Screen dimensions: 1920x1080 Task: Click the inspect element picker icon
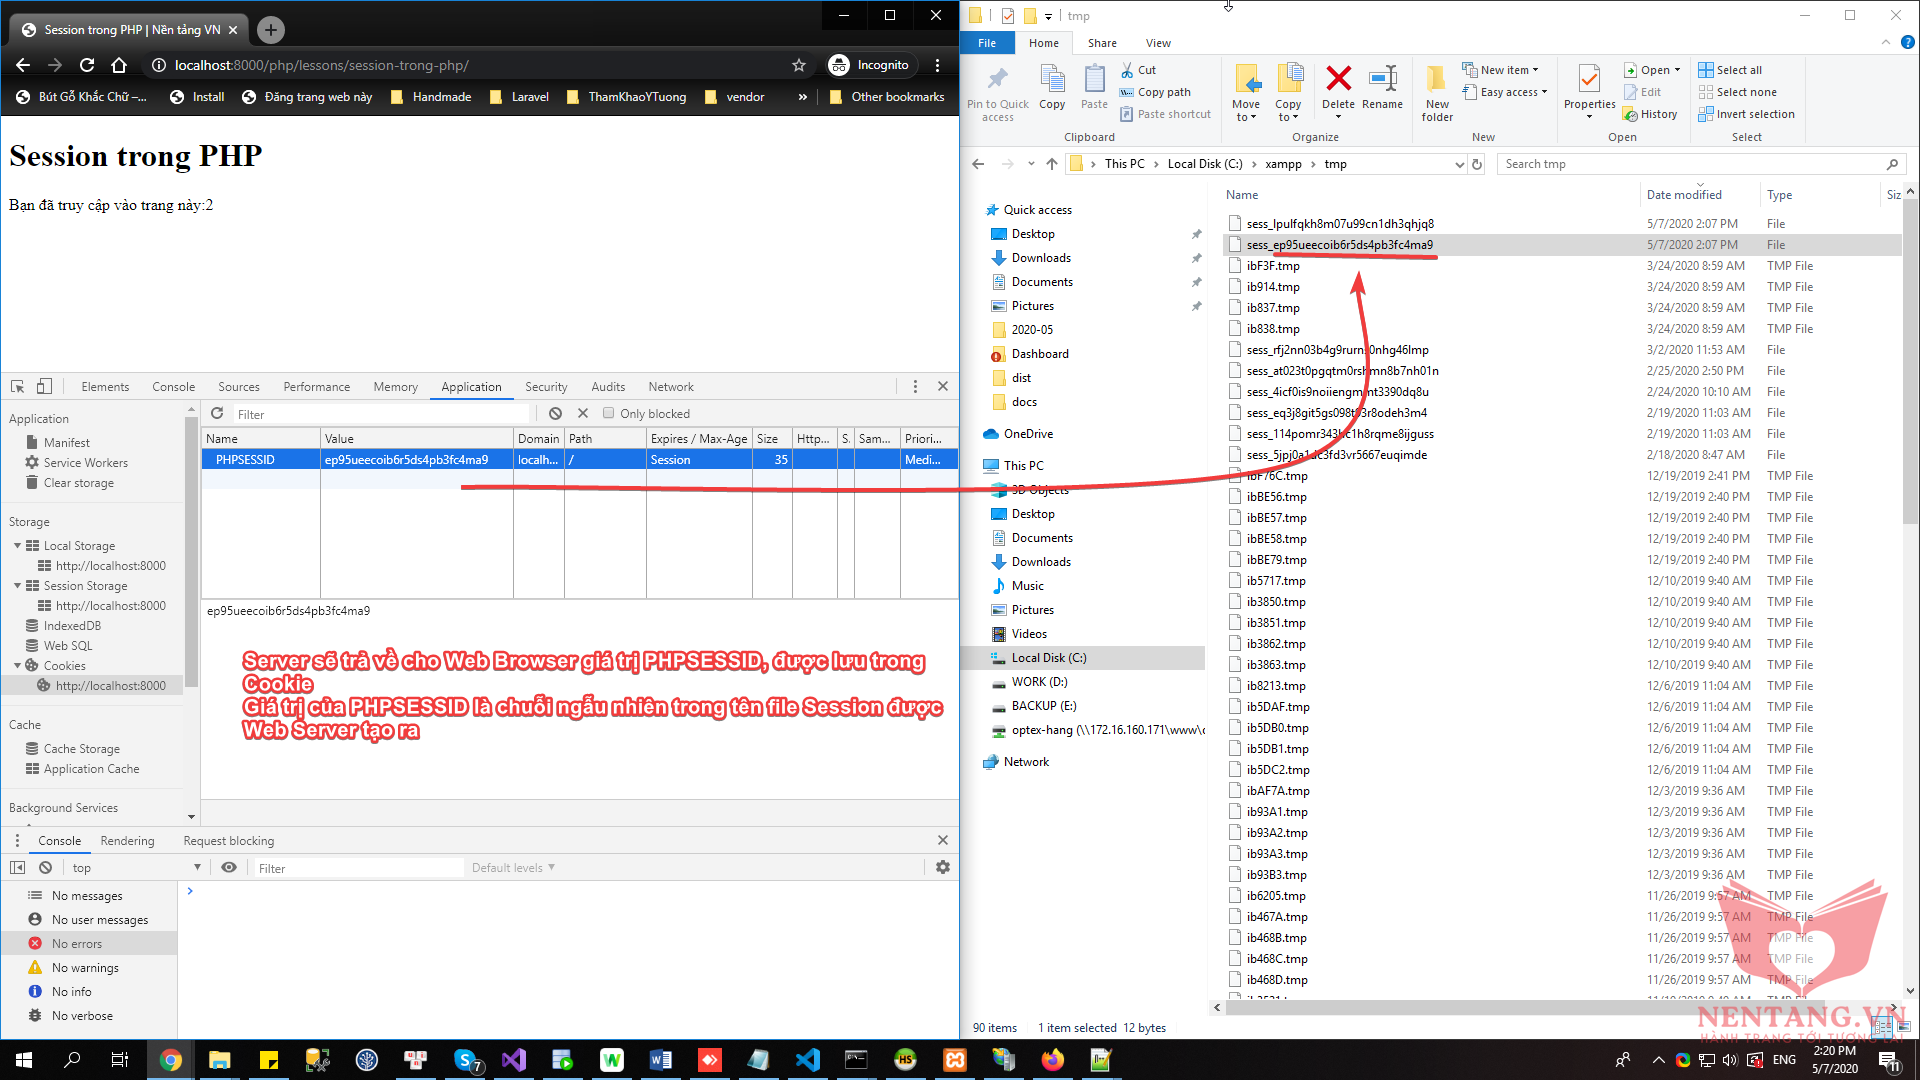pyautogui.click(x=17, y=387)
